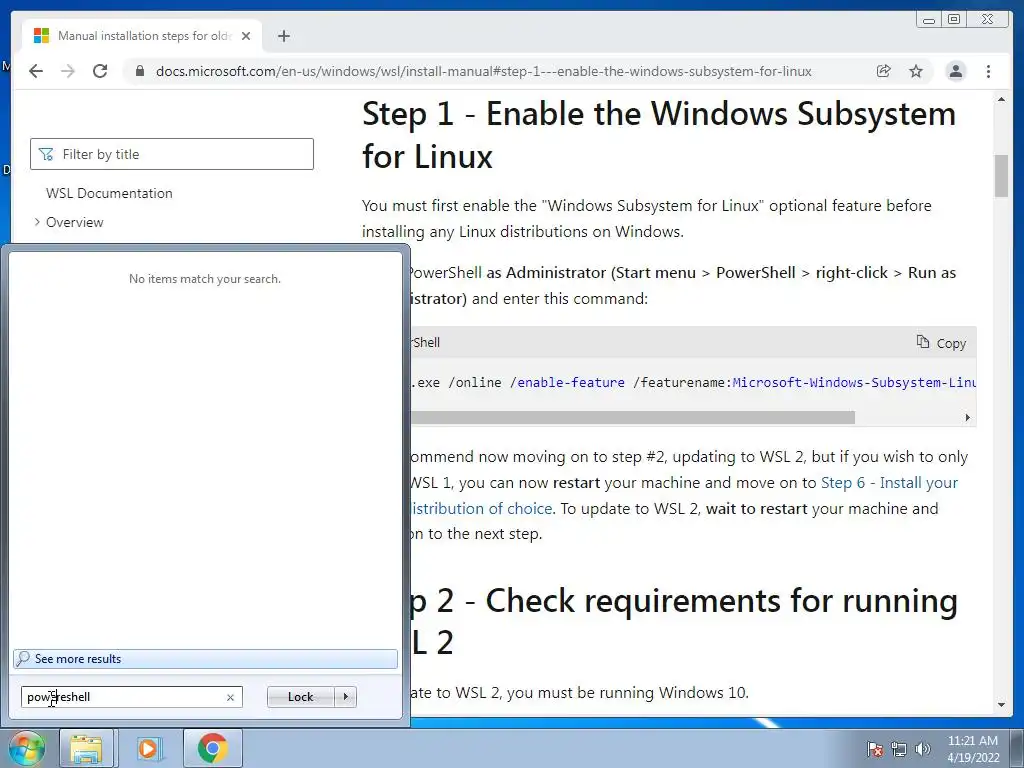This screenshot has height=768, width=1024.
Task: Open a new browser tab
Action: [x=283, y=36]
